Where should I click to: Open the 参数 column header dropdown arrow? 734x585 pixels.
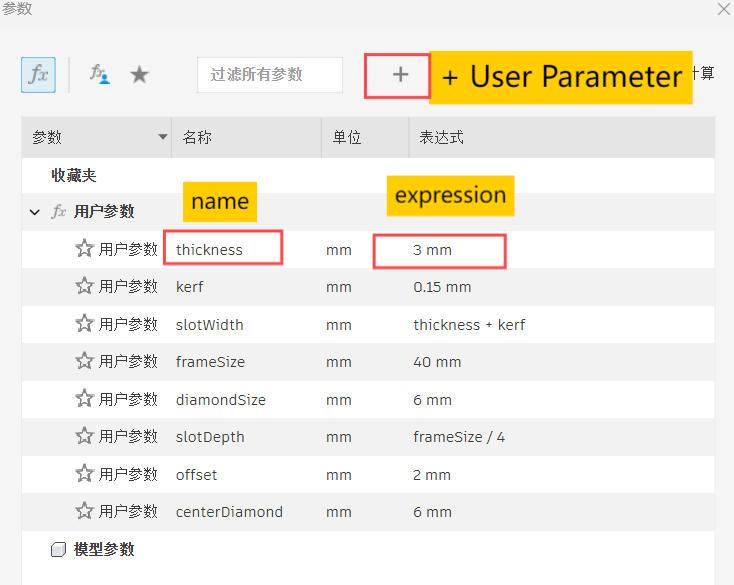(162, 137)
